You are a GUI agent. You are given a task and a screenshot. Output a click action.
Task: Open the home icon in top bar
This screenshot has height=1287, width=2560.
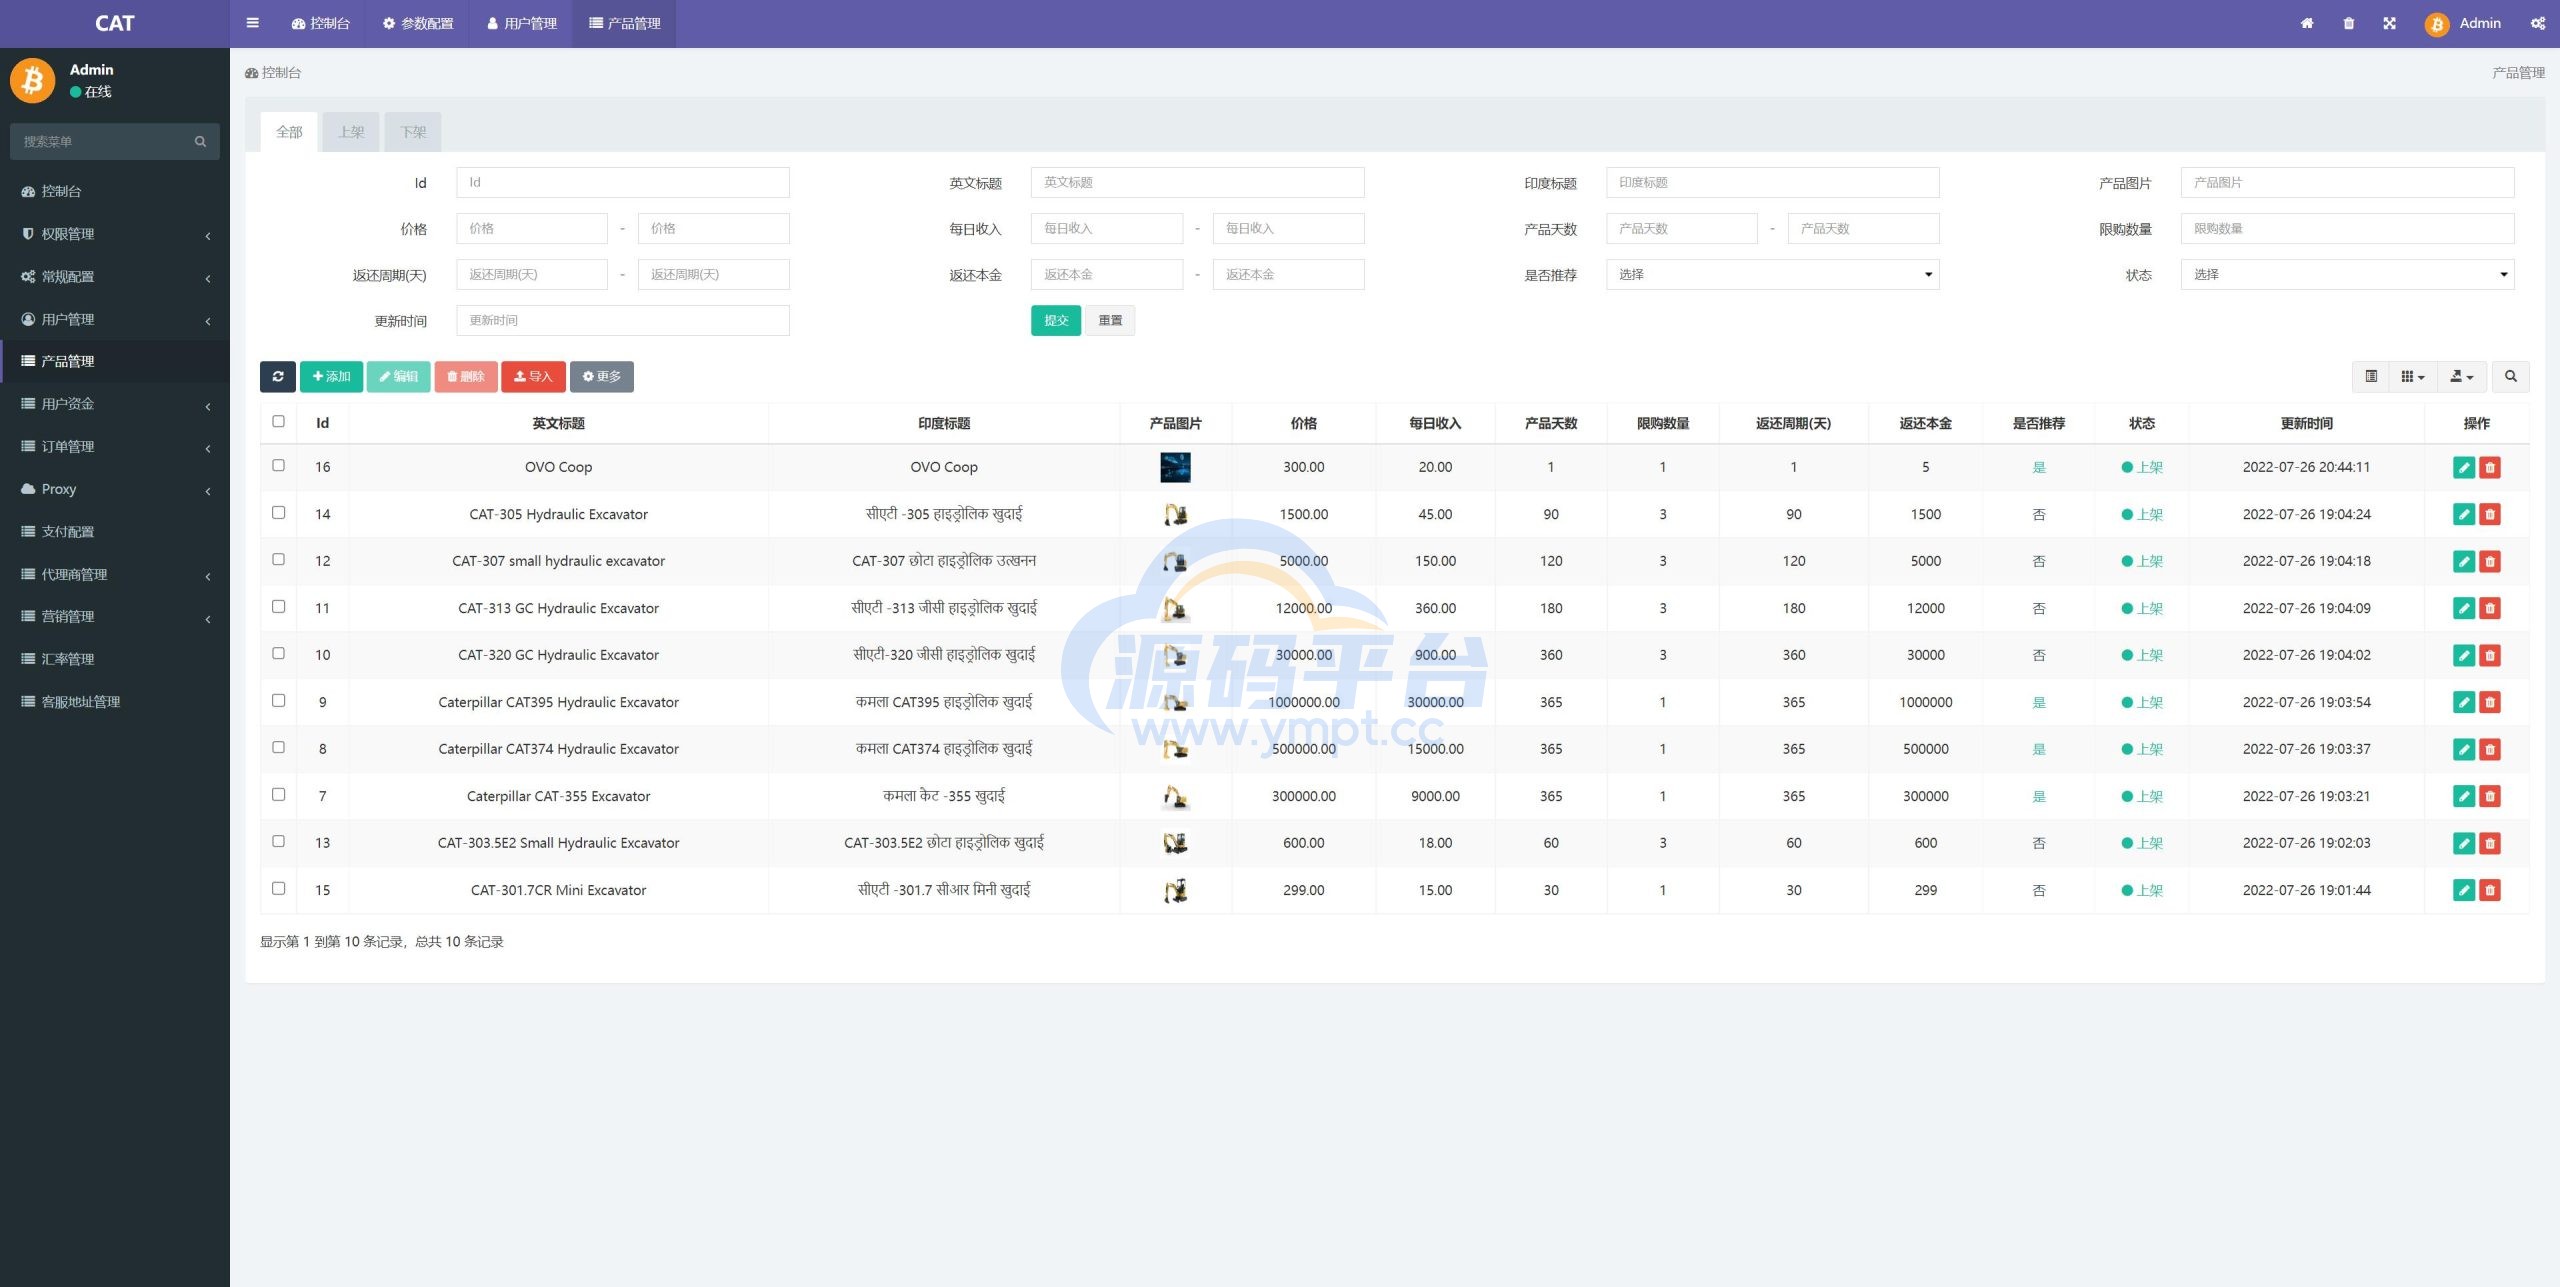tap(2306, 23)
